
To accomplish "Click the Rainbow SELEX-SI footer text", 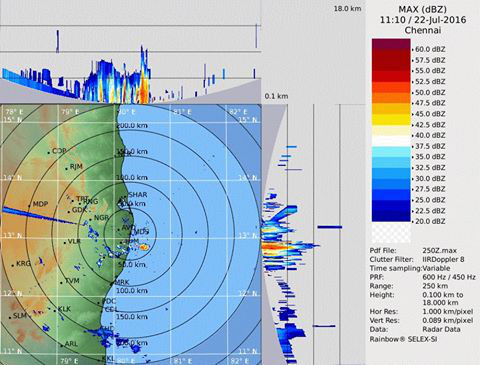I will tap(403, 339).
